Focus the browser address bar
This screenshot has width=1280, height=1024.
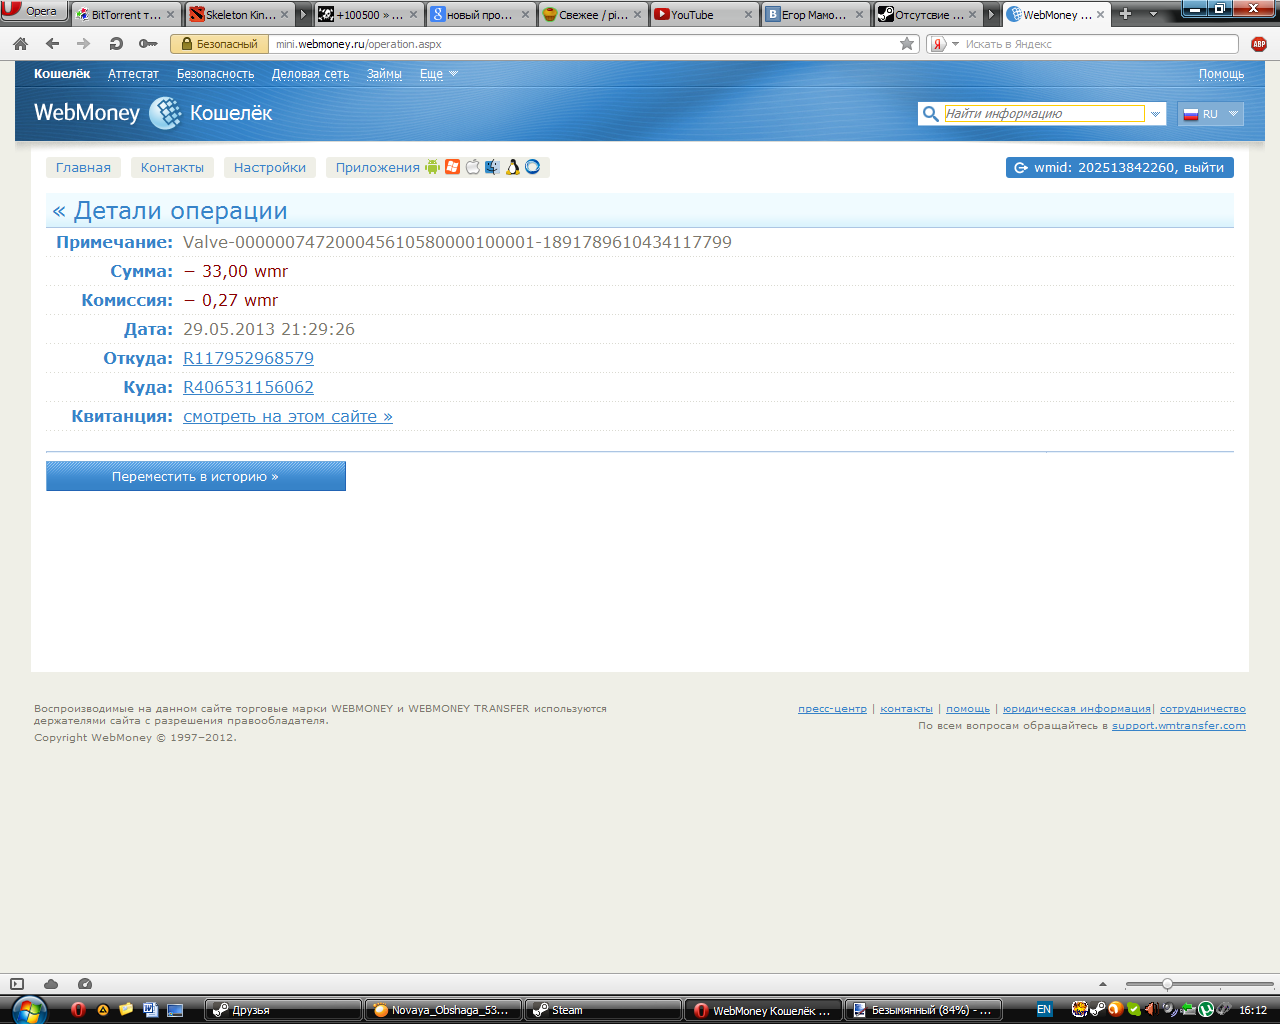point(585,44)
